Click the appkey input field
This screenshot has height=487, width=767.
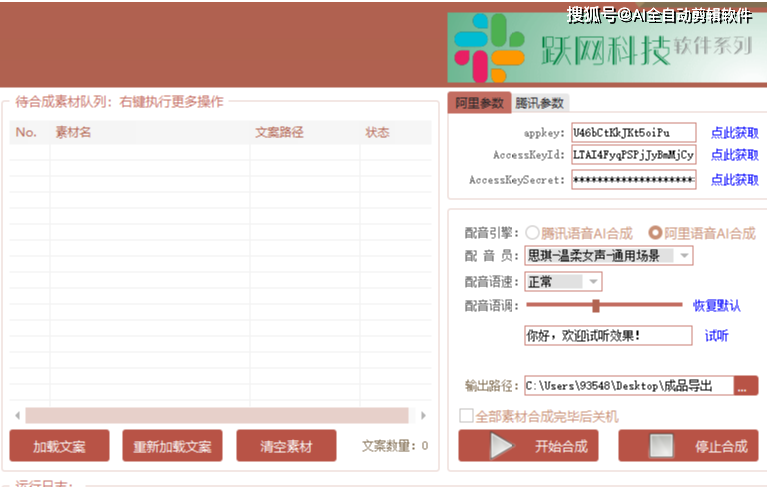[633, 133]
